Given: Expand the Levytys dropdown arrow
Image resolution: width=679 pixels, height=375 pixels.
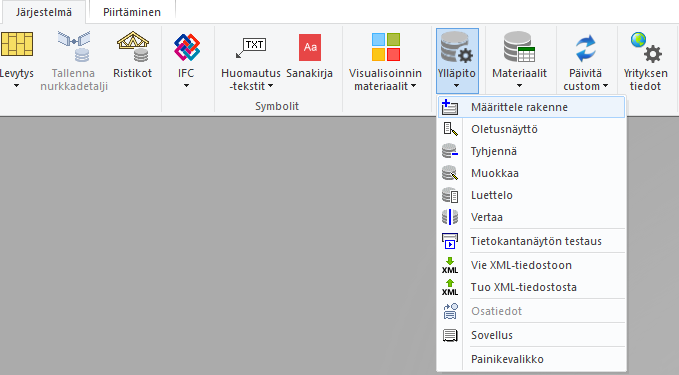Looking at the screenshot, I should pyautogui.click(x=16, y=86).
